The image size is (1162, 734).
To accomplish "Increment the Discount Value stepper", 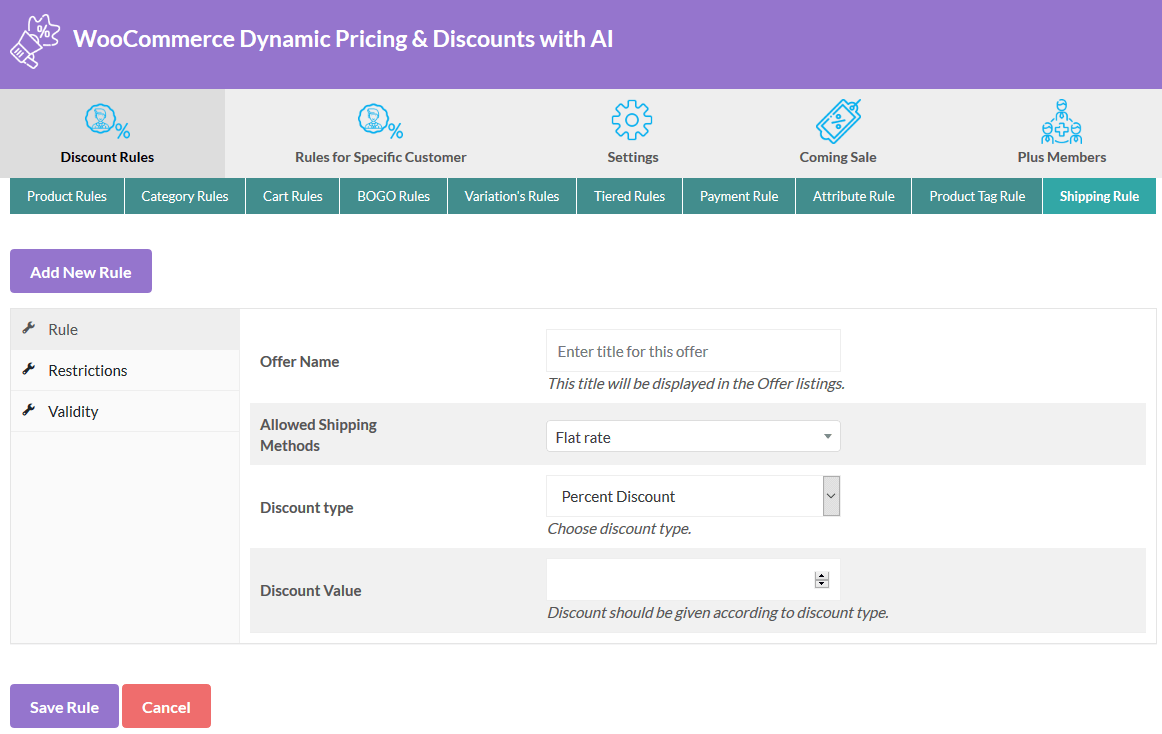I will pos(821,574).
